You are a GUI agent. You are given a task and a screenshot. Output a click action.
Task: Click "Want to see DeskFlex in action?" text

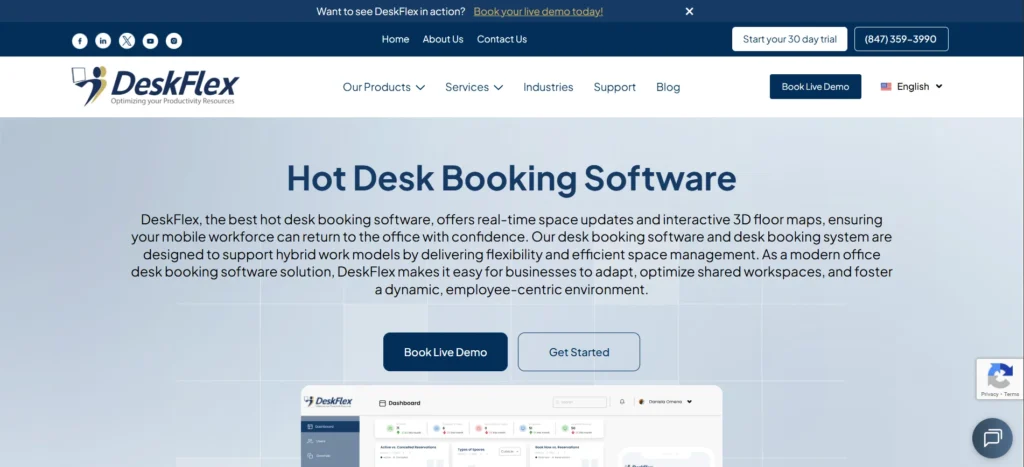[x=391, y=11]
